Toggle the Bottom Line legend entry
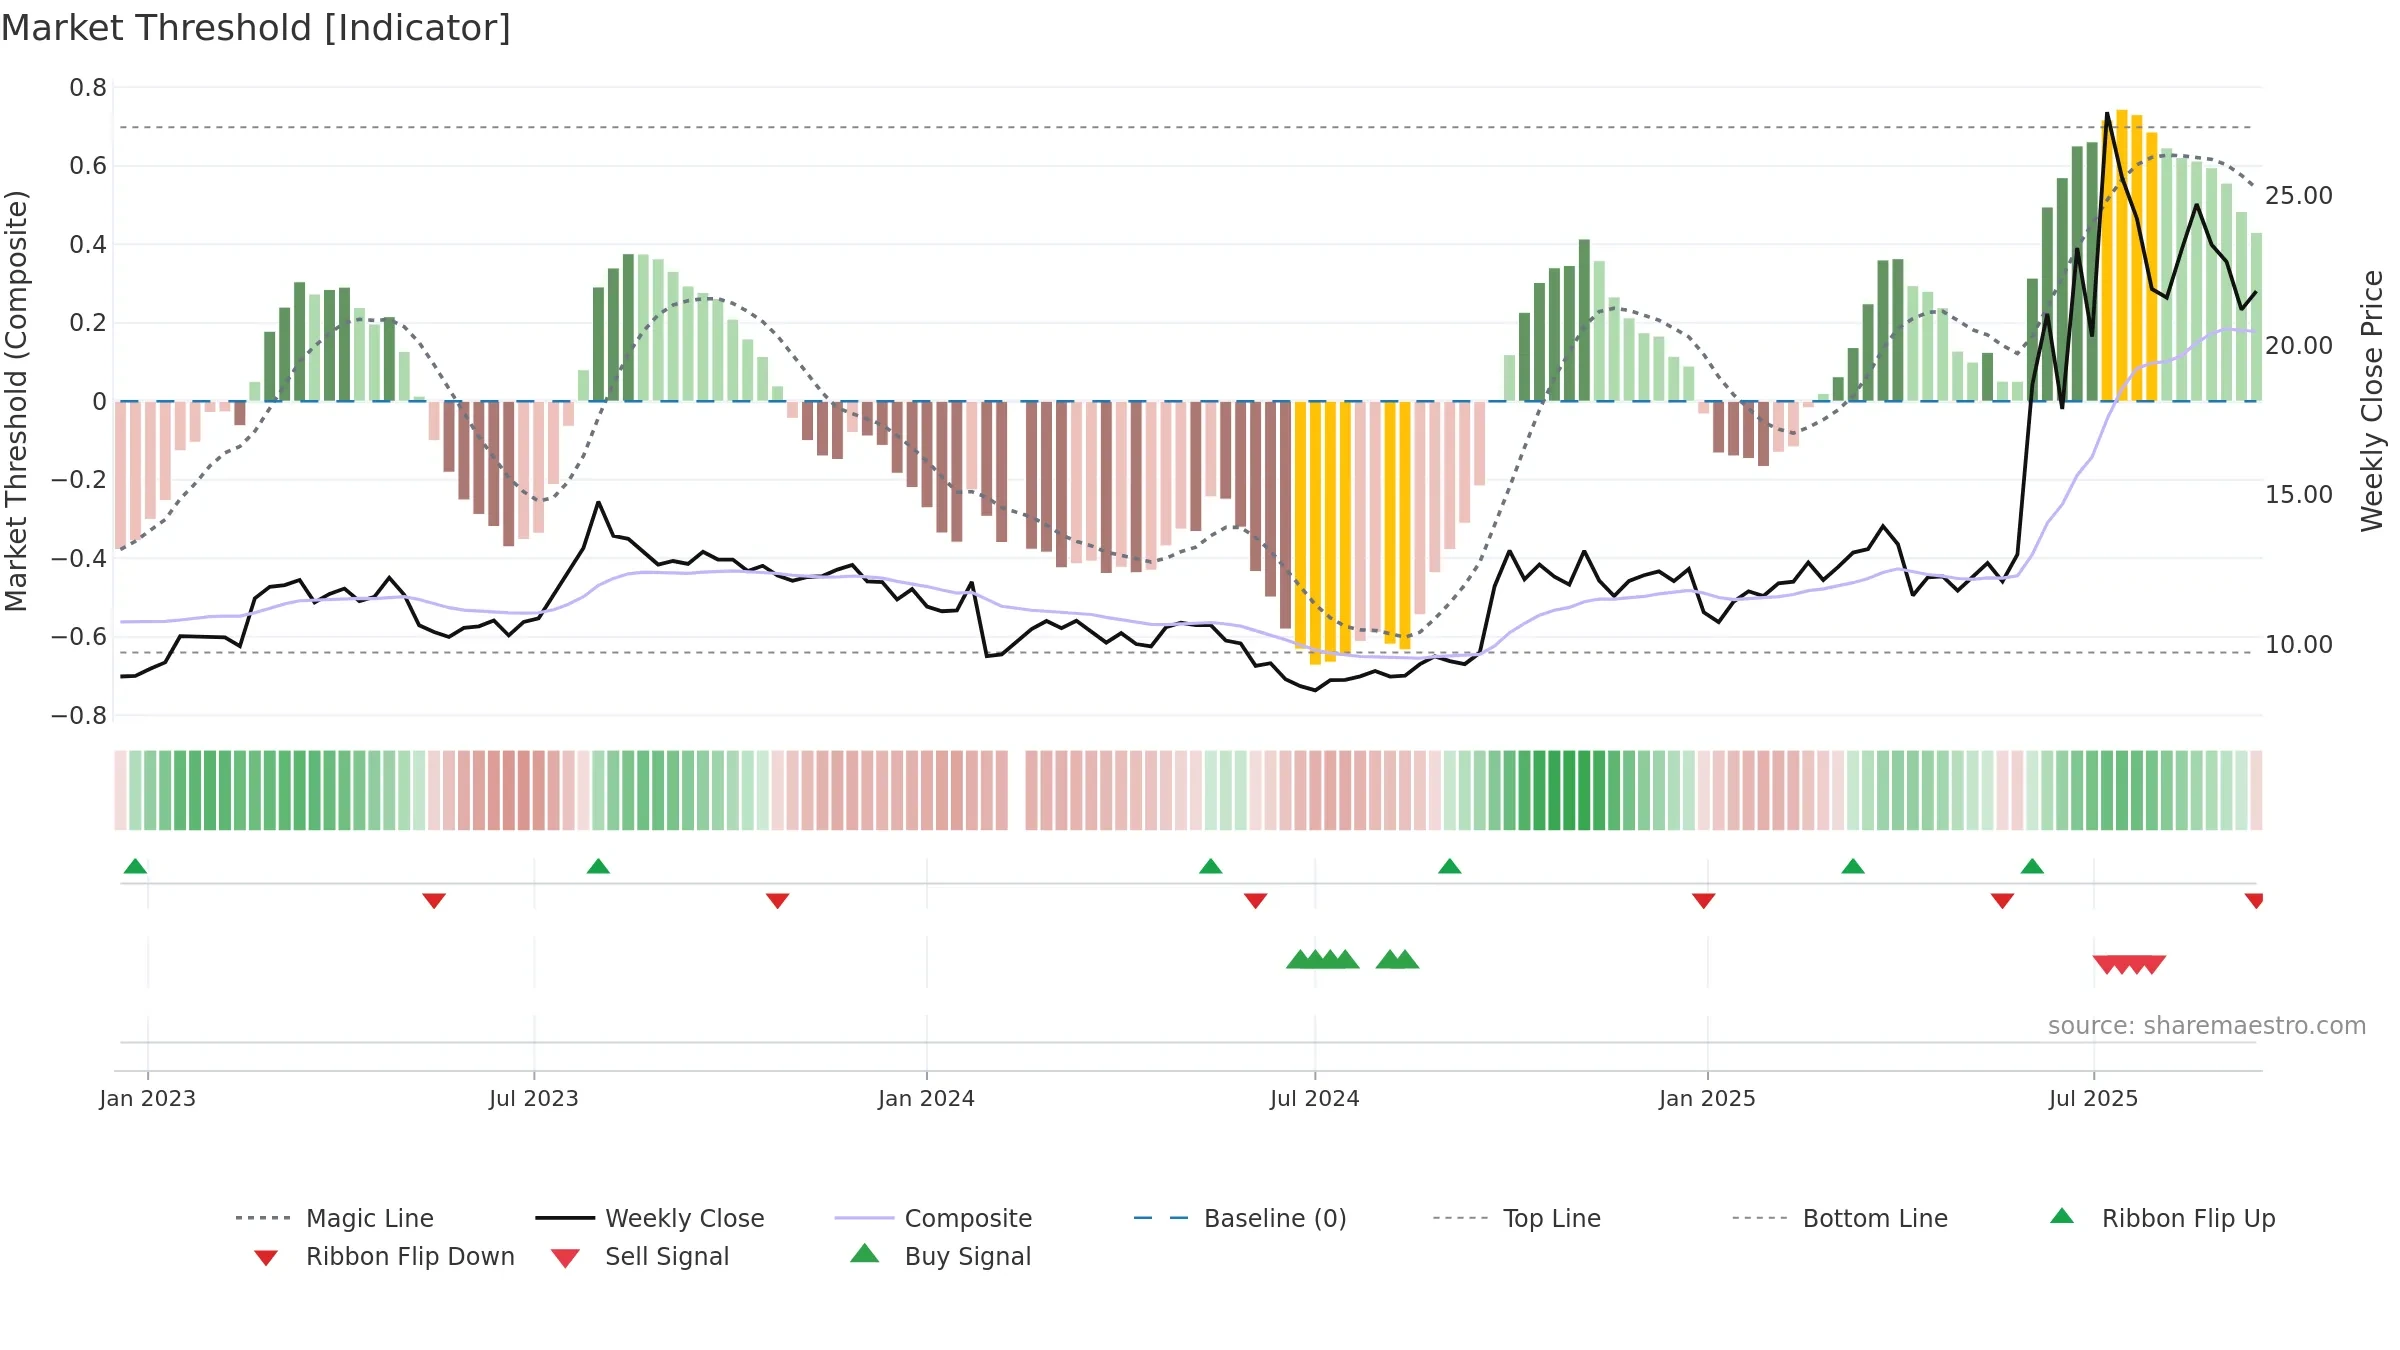The image size is (2400, 1350). [1840, 1218]
